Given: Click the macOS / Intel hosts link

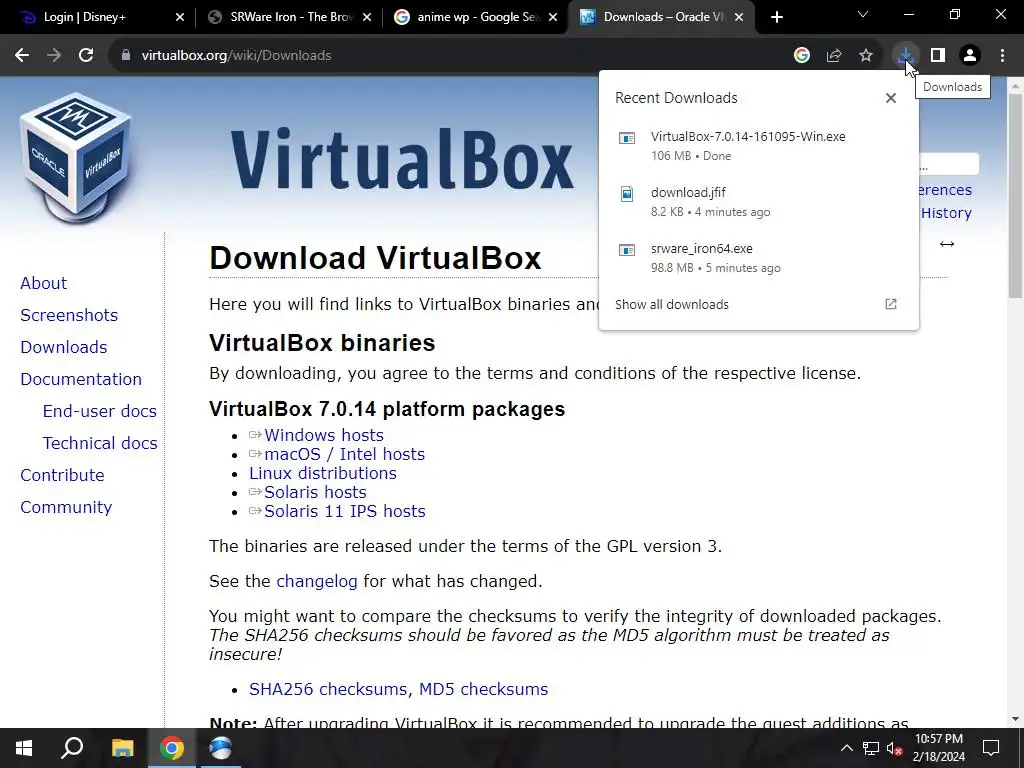Looking at the screenshot, I should tap(344, 454).
